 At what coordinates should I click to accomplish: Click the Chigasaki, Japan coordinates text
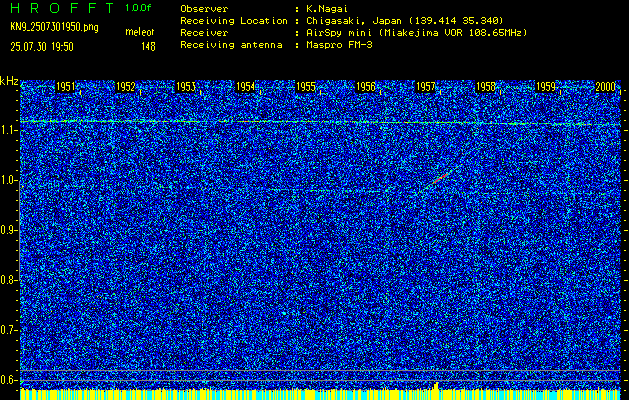(x=405, y=21)
